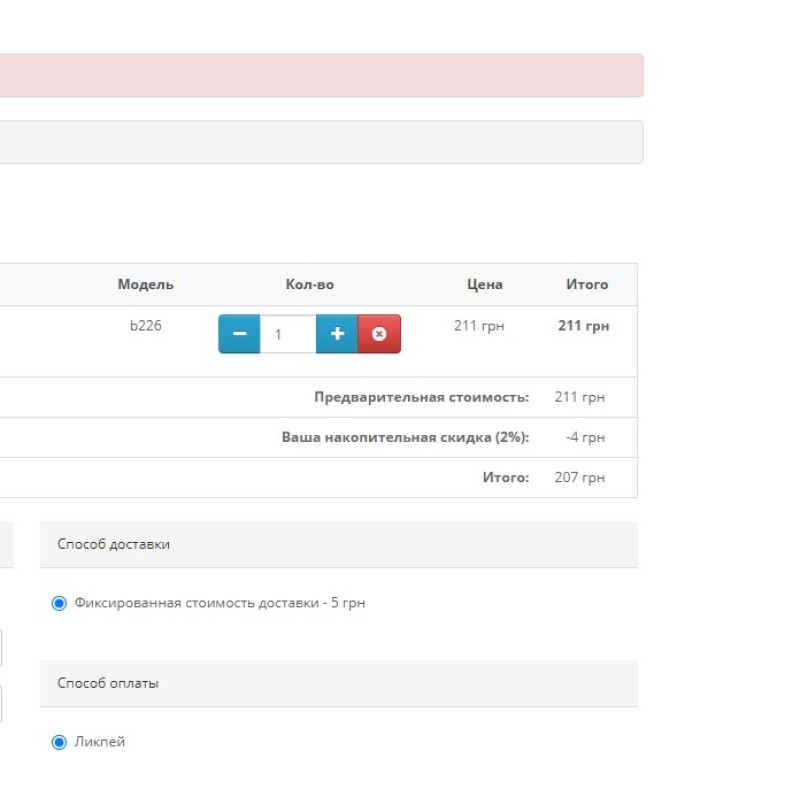Increase quantity with the plus button

coord(337,334)
